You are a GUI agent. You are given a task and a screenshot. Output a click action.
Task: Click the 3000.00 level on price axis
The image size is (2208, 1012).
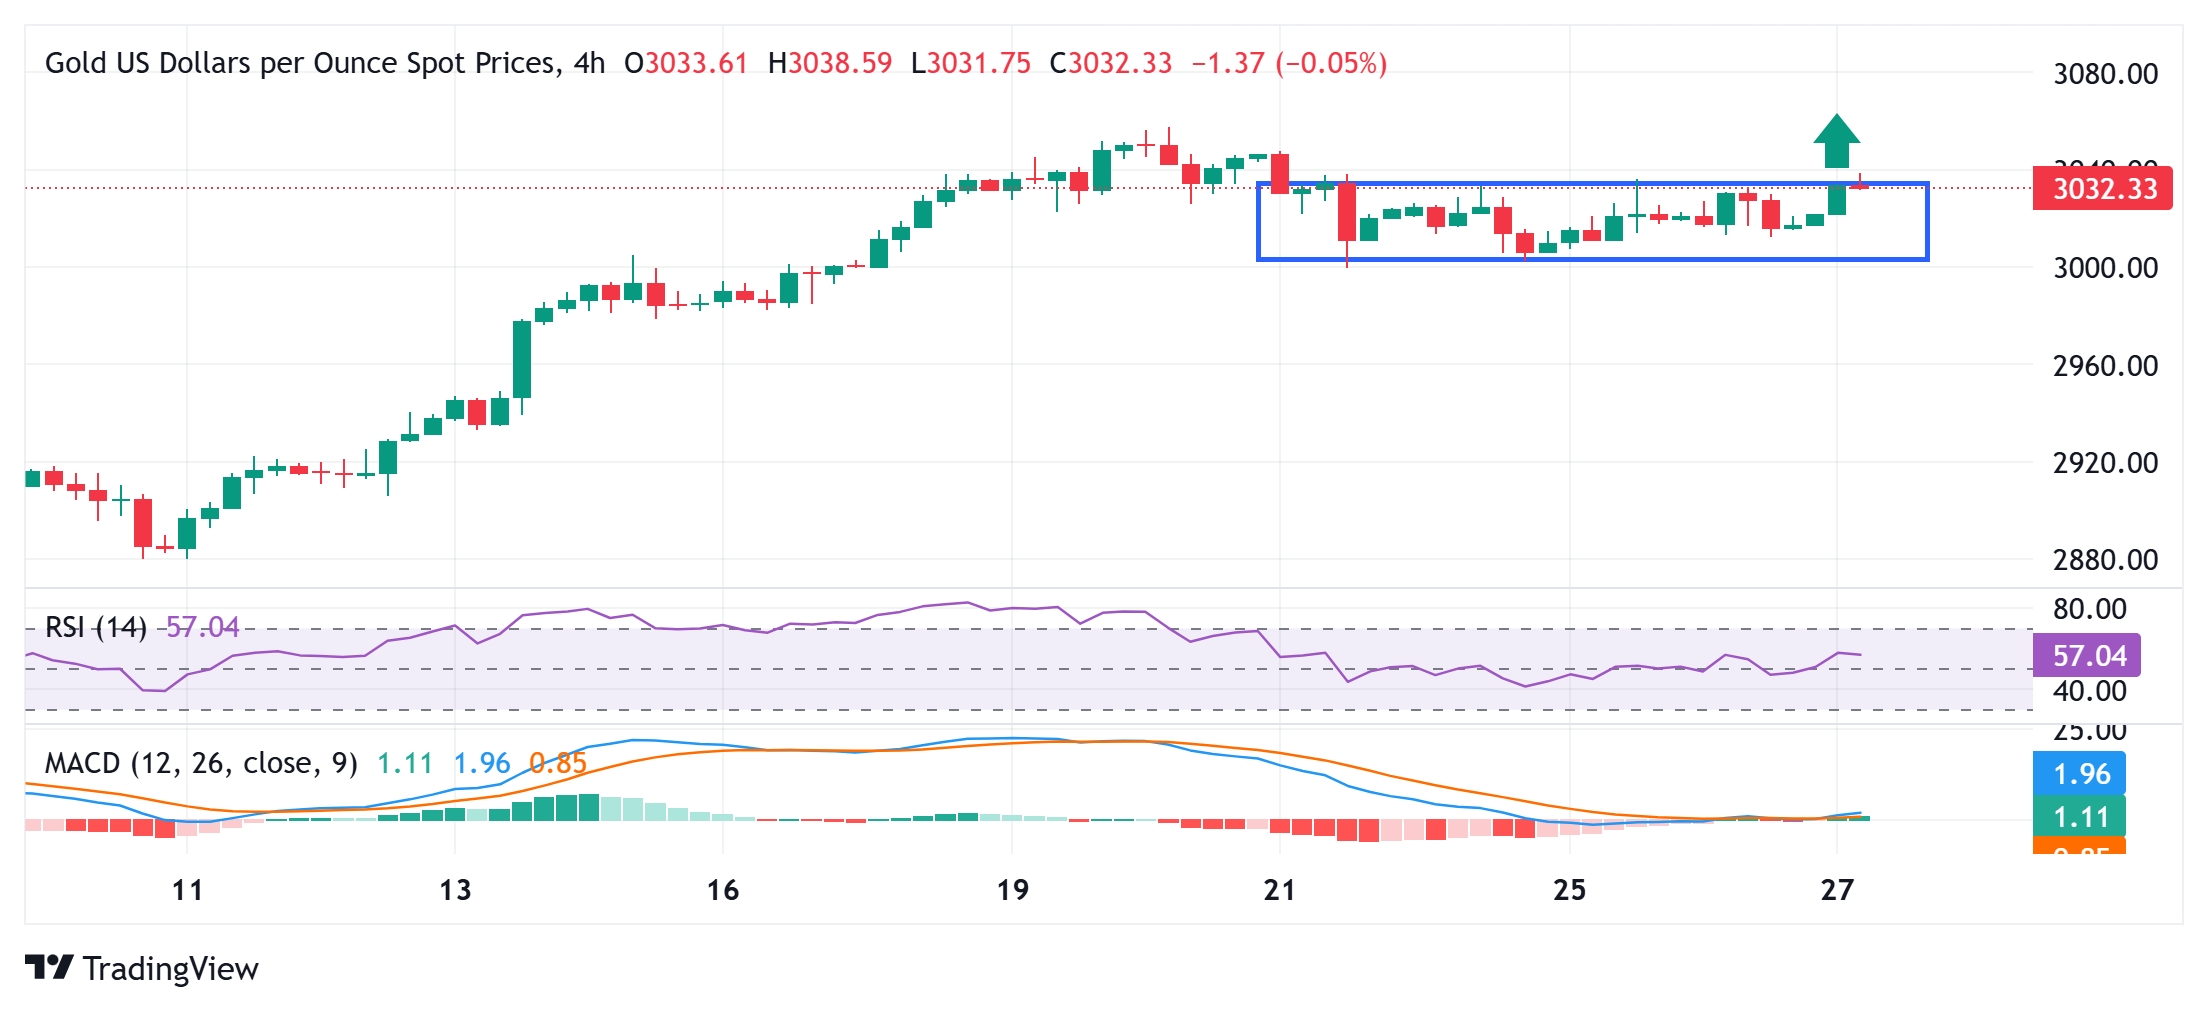2105,268
